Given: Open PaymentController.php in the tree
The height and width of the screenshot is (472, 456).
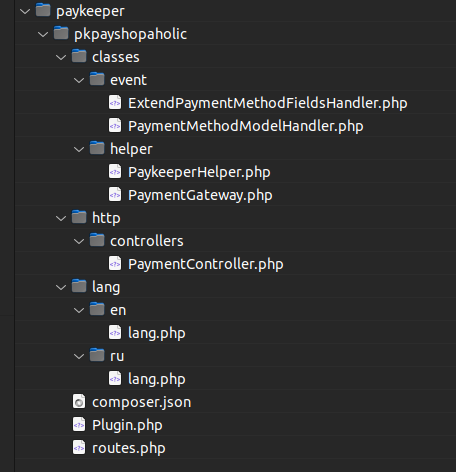Looking at the screenshot, I should [206, 264].
